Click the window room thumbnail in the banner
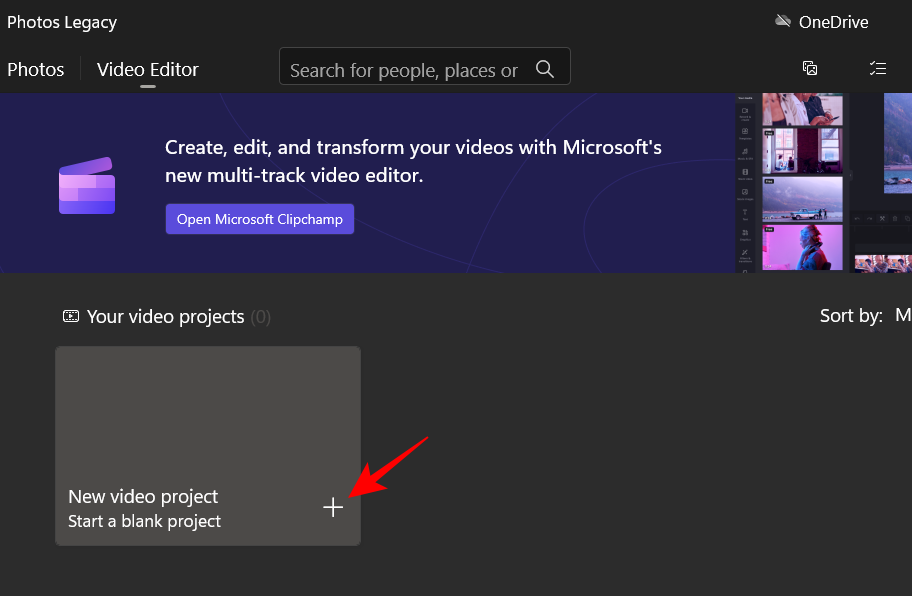This screenshot has width=912, height=596. tap(803, 149)
